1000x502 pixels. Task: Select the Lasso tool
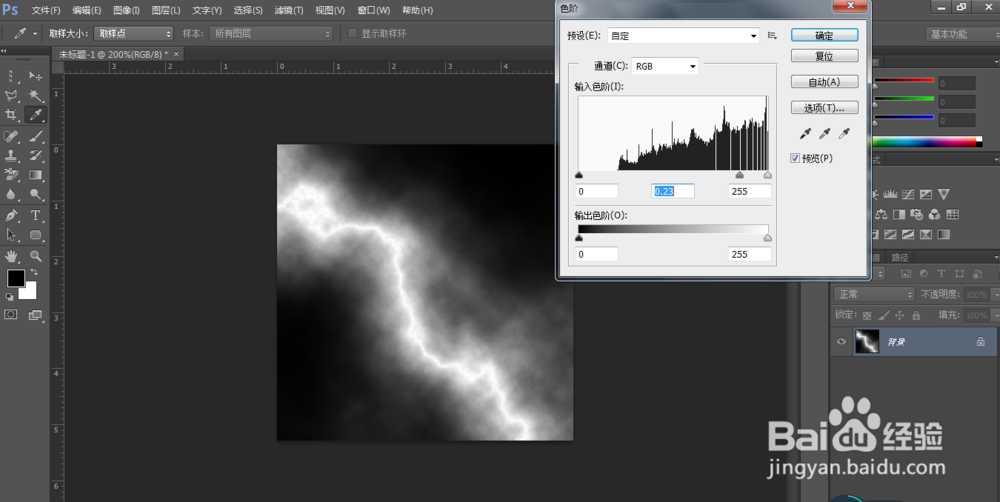(11, 96)
